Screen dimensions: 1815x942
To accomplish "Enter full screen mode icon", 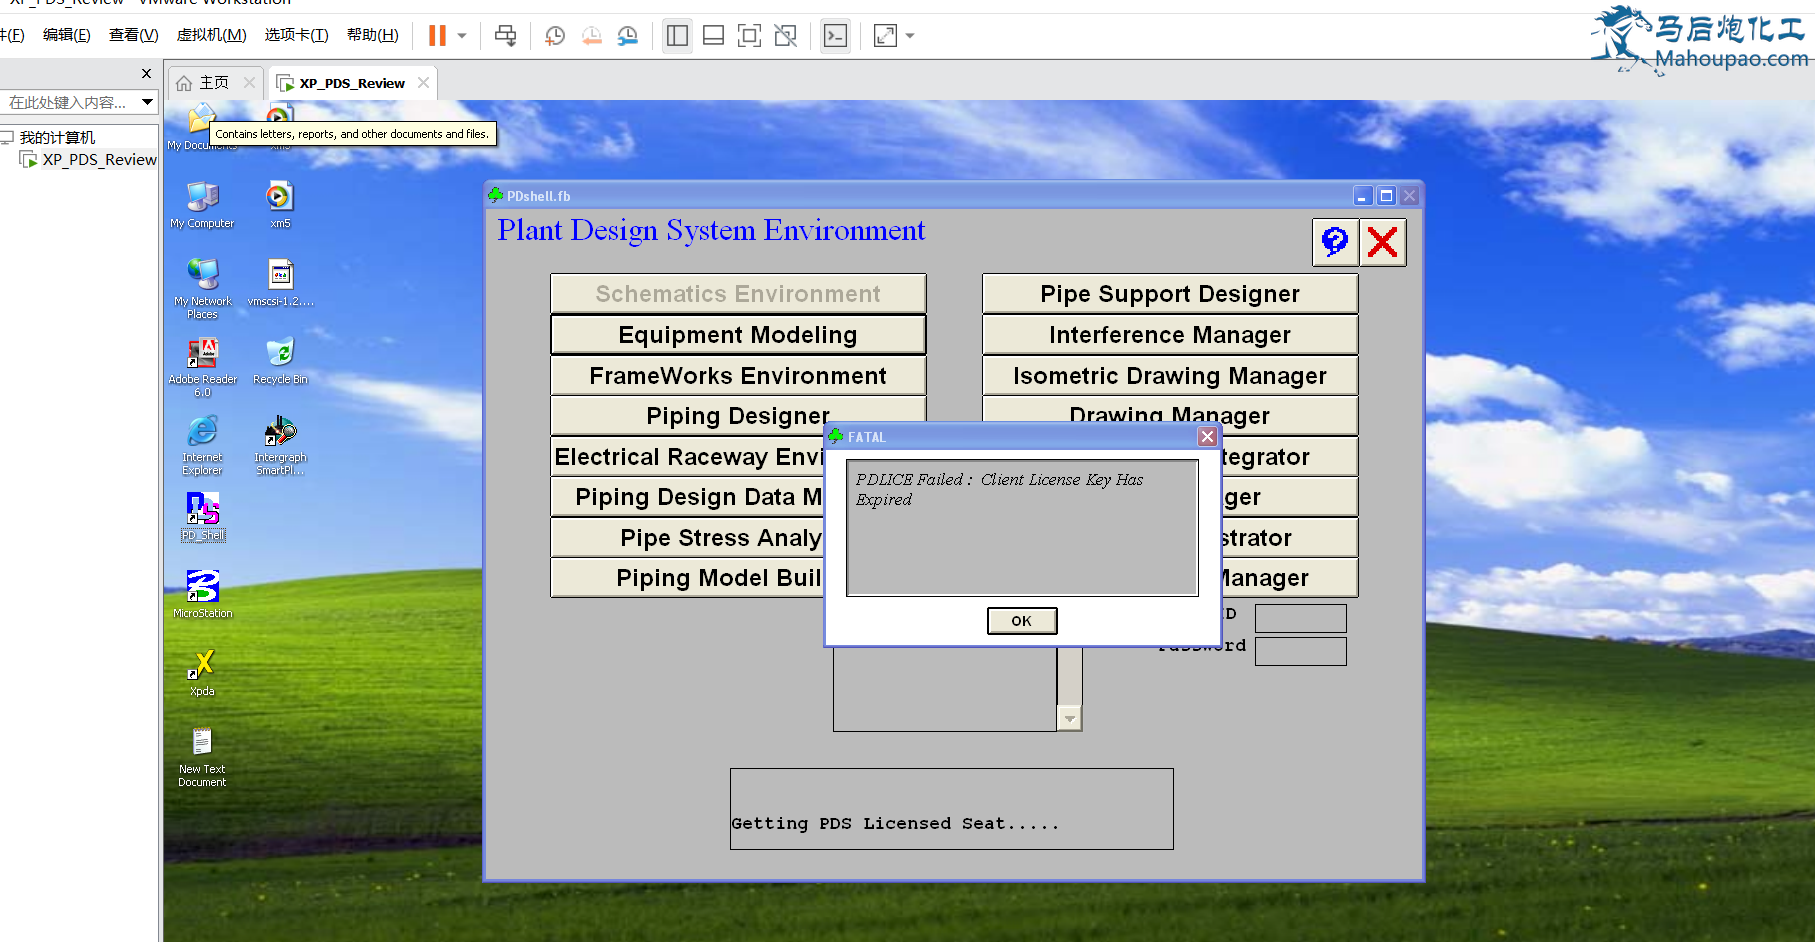I will click(749, 36).
